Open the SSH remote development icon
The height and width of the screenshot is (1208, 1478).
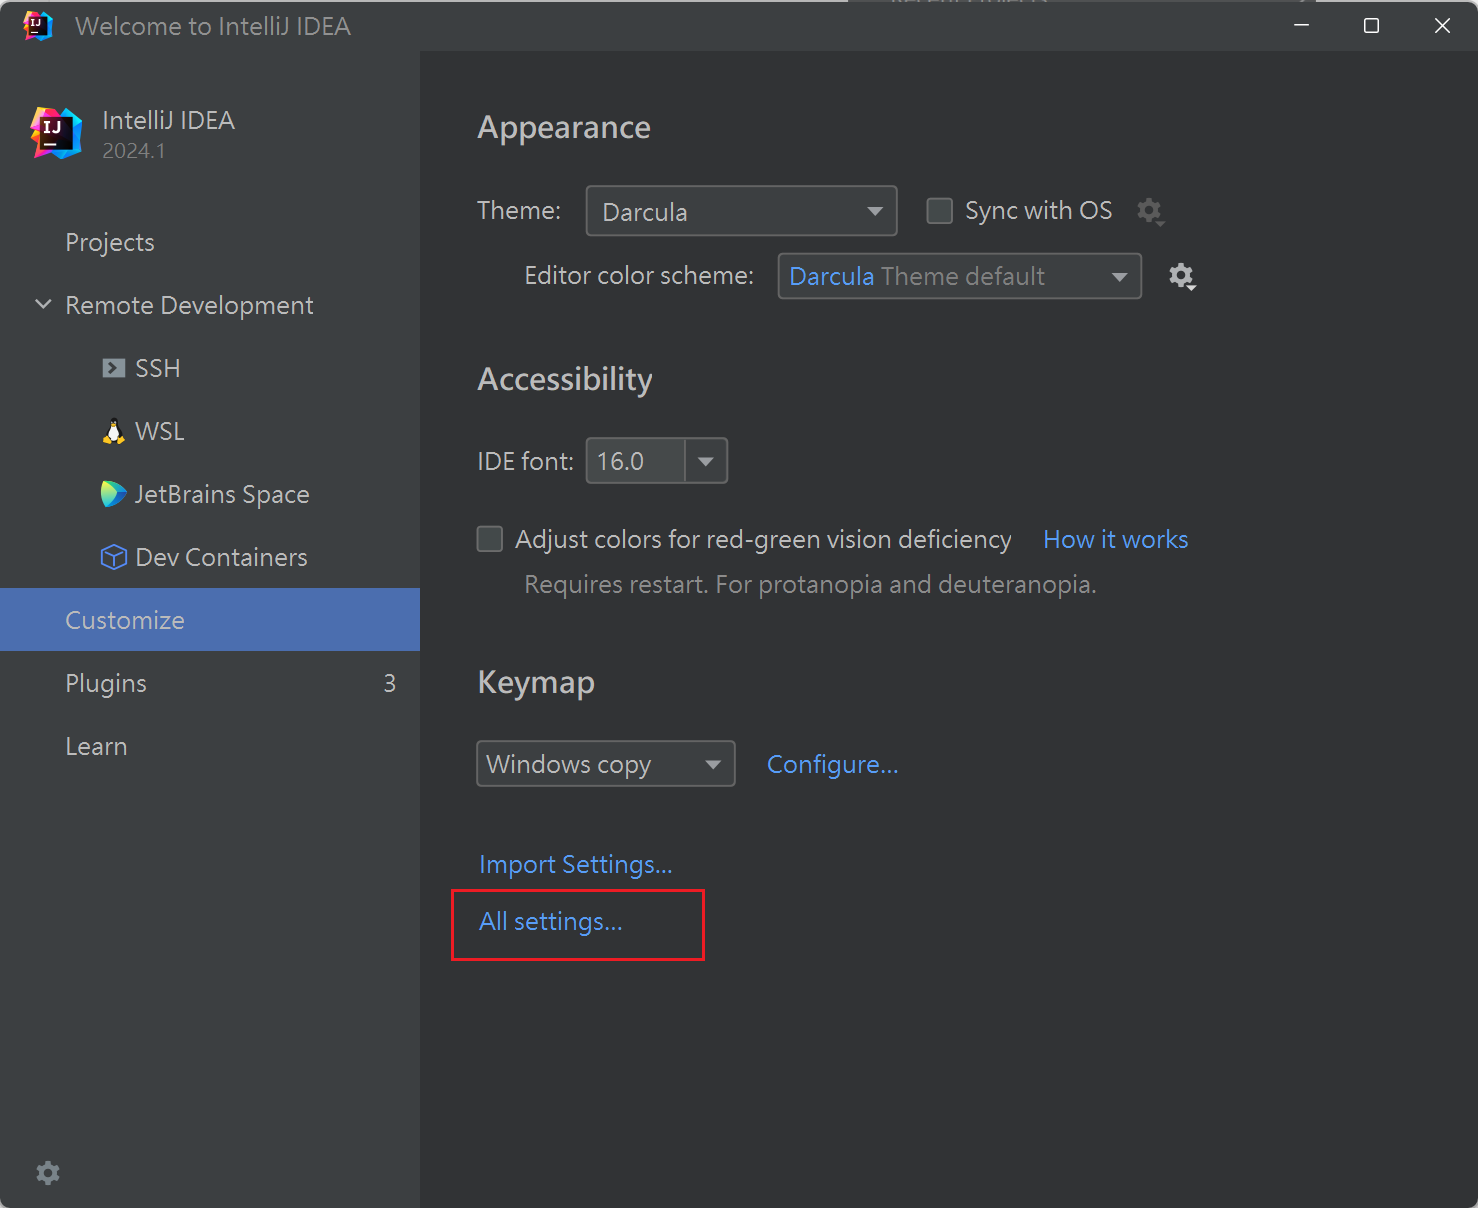[114, 368]
